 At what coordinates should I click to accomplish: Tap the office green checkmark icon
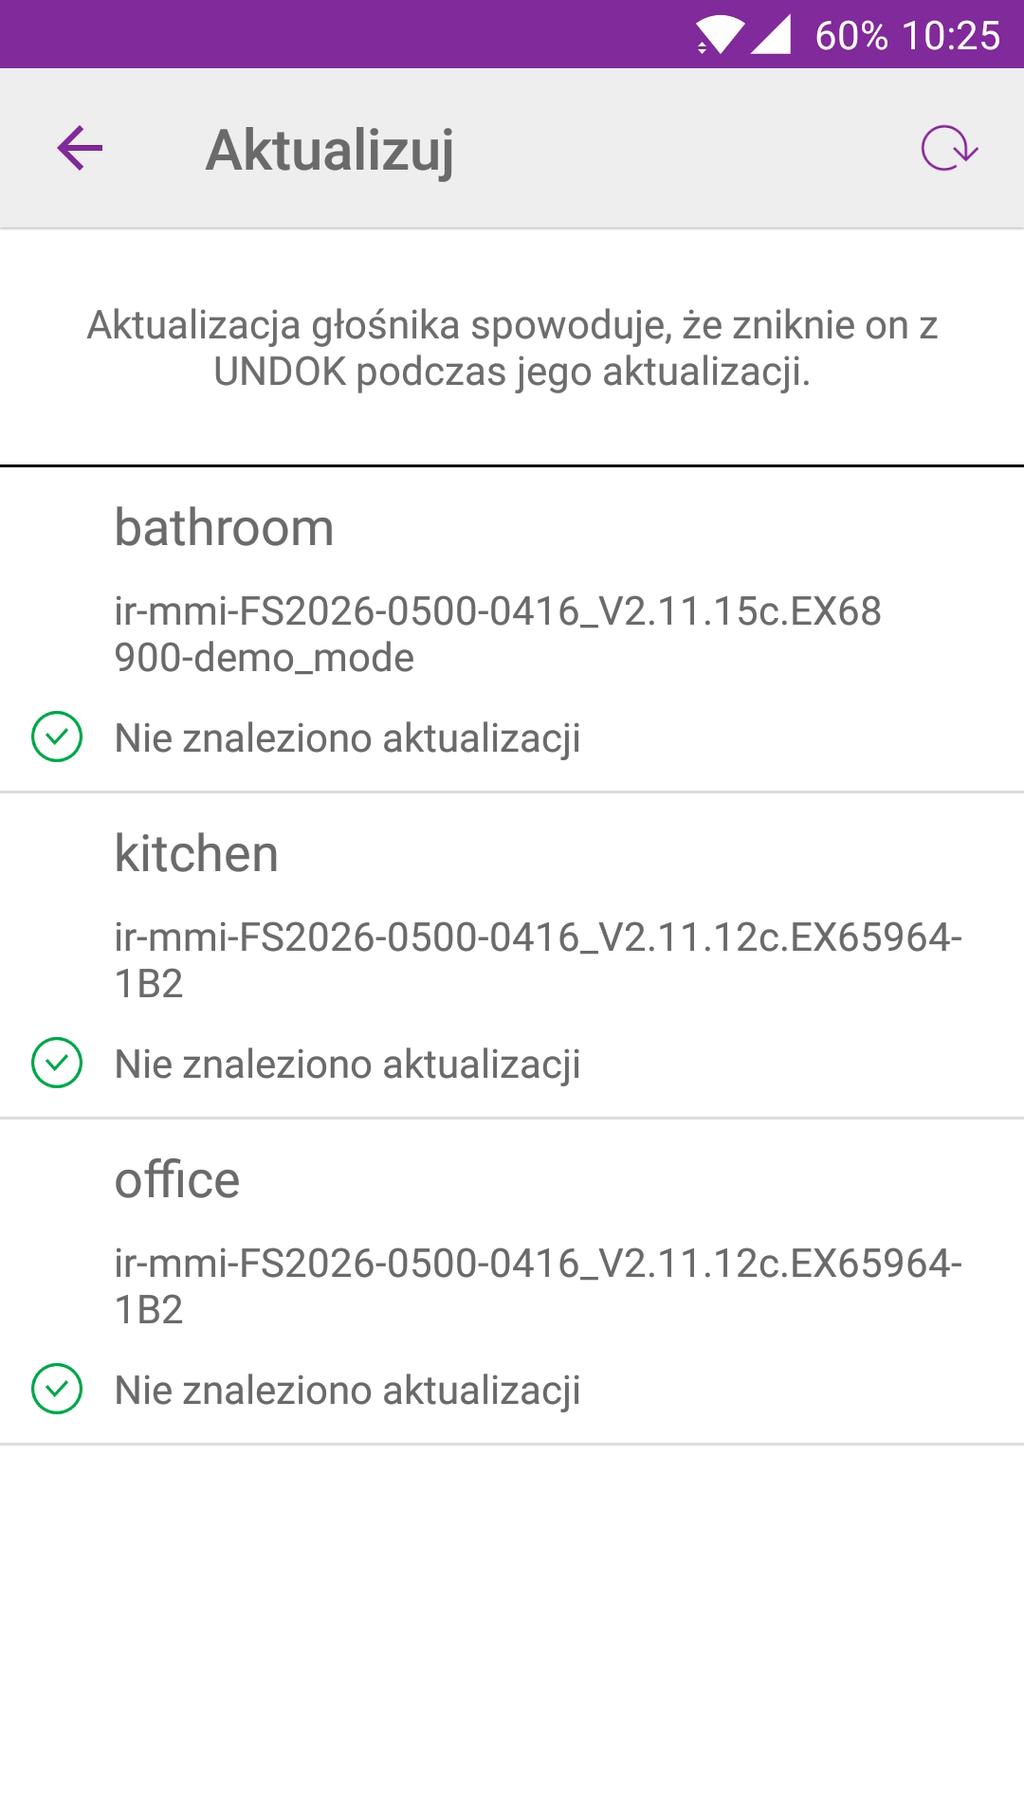(x=57, y=1389)
